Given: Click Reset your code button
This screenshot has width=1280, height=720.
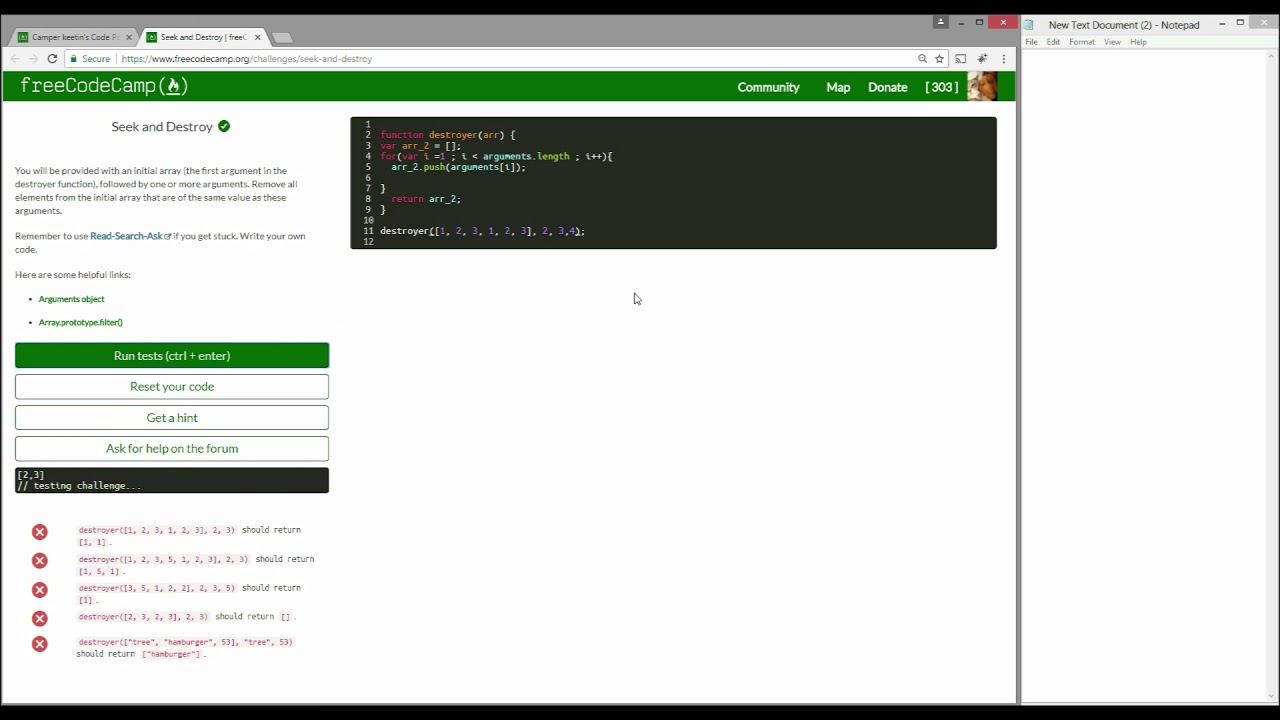Looking at the screenshot, I should (172, 386).
